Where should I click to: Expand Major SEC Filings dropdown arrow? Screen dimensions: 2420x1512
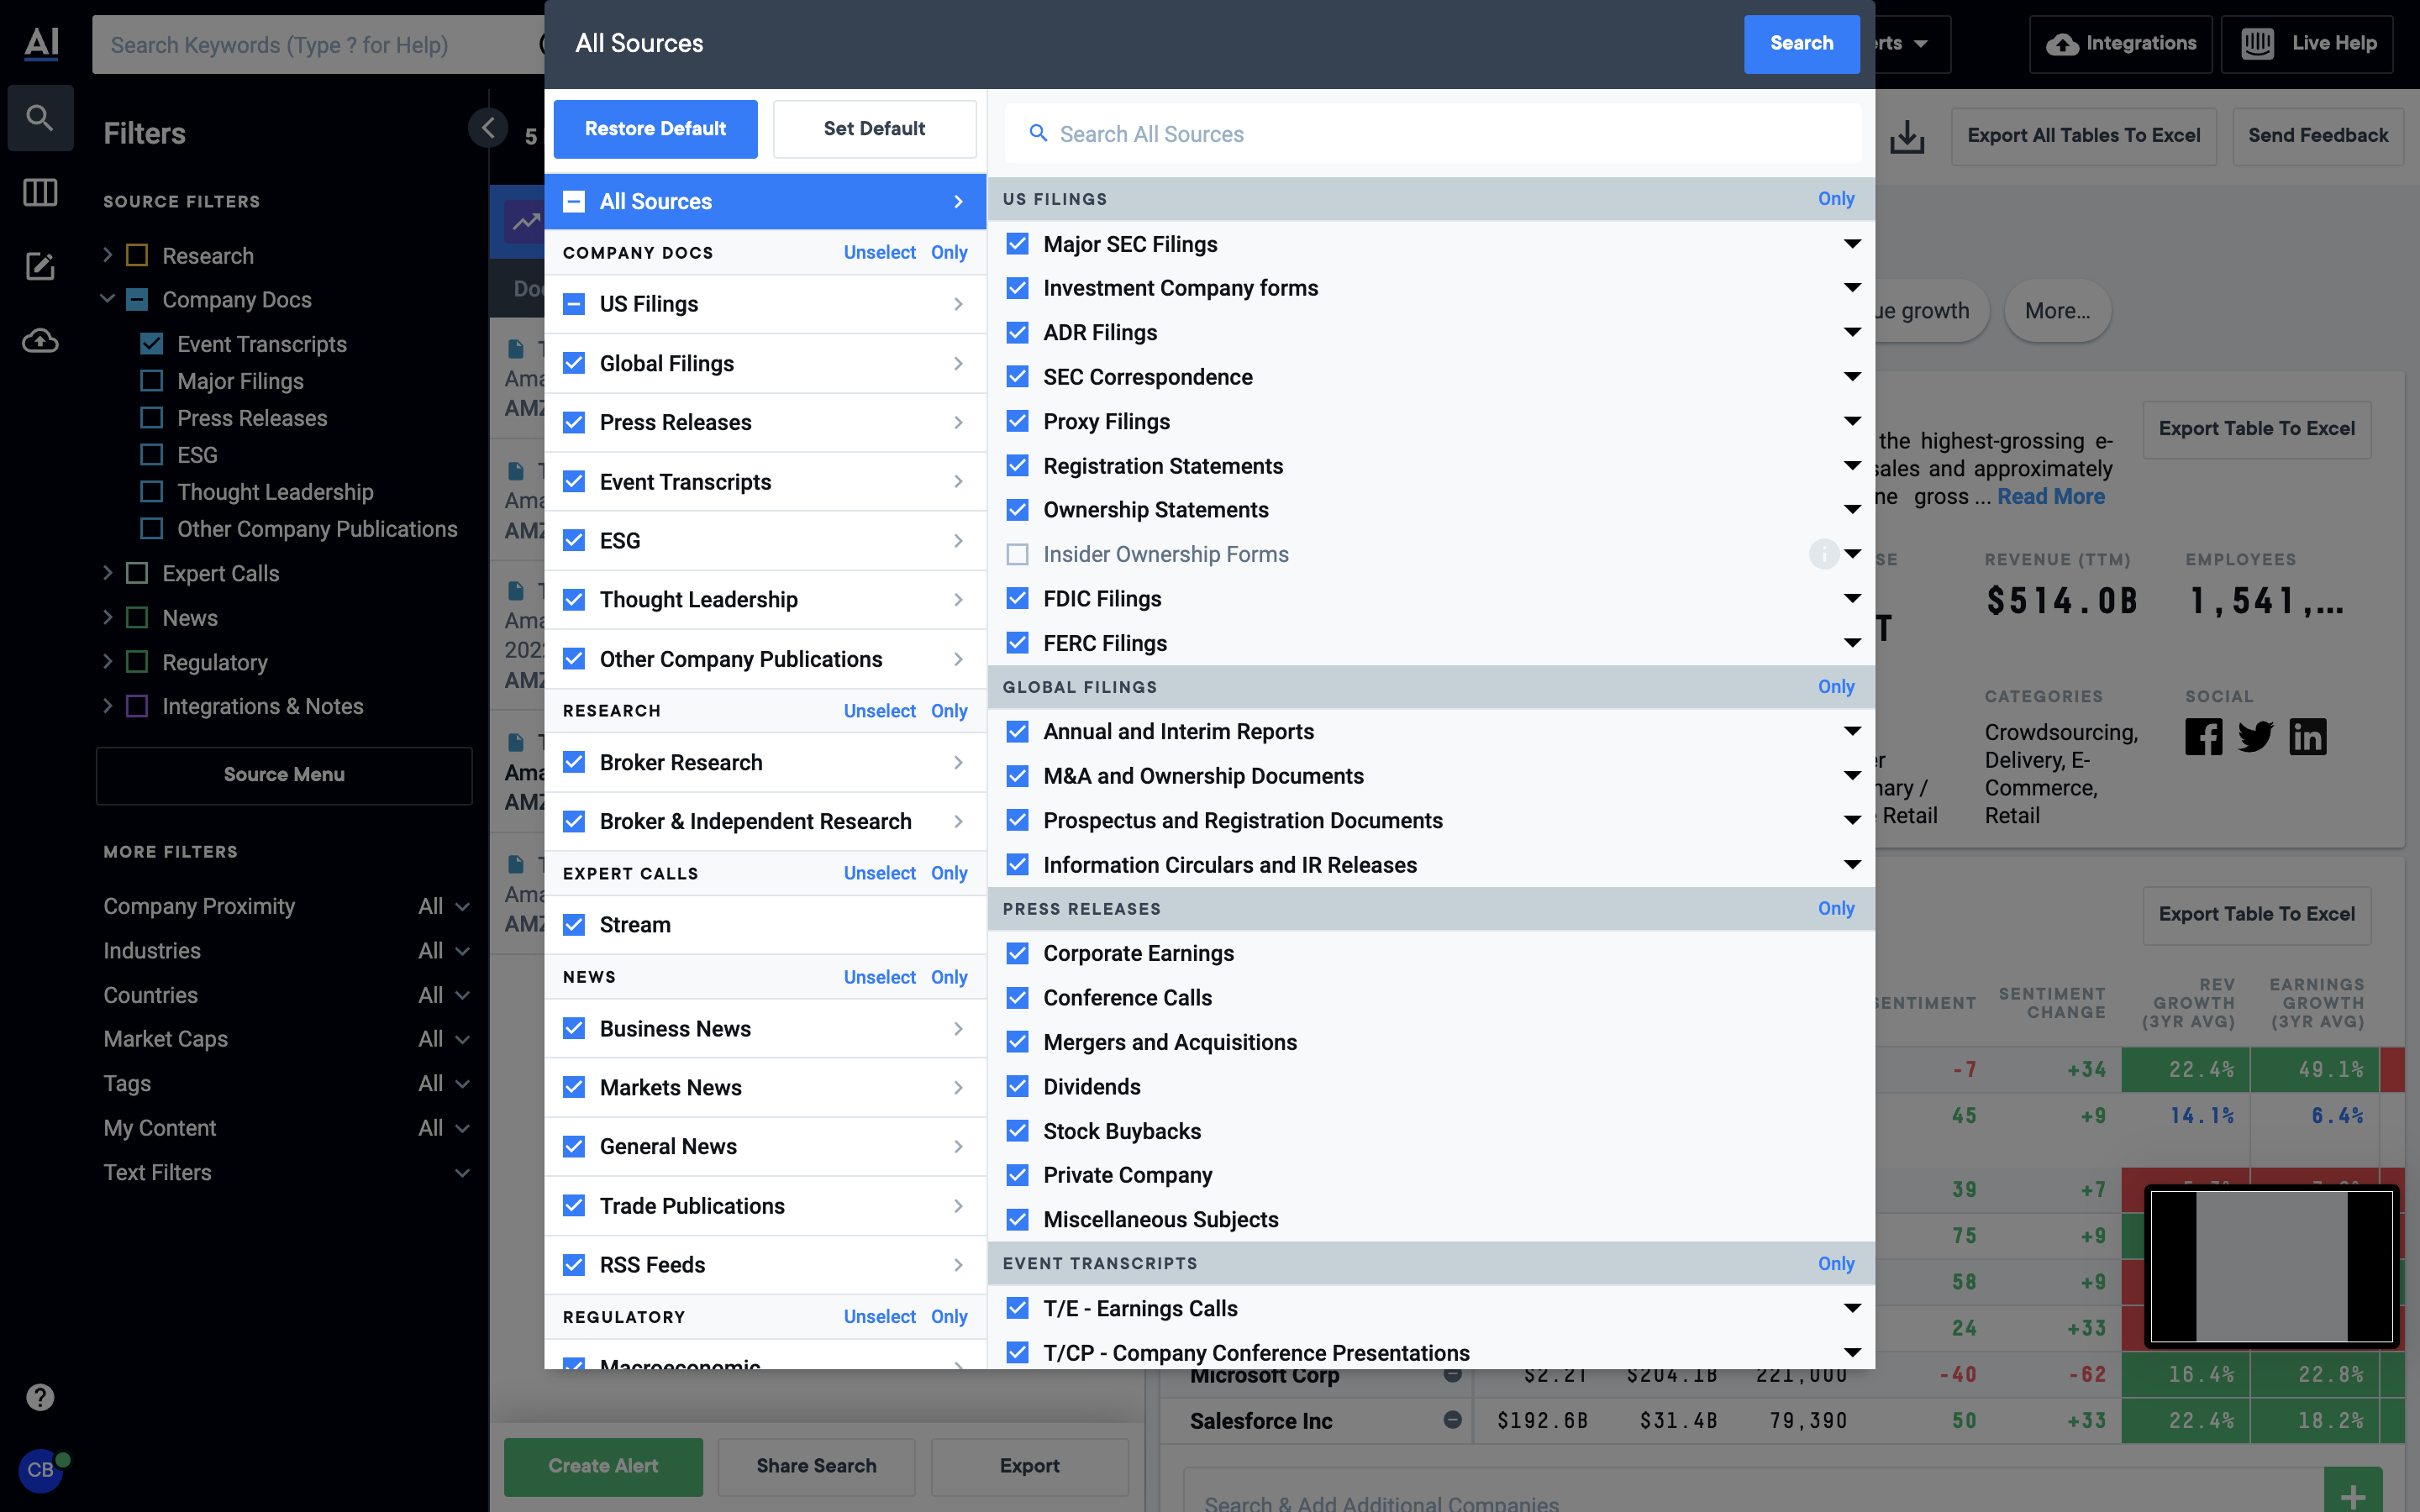click(1852, 244)
